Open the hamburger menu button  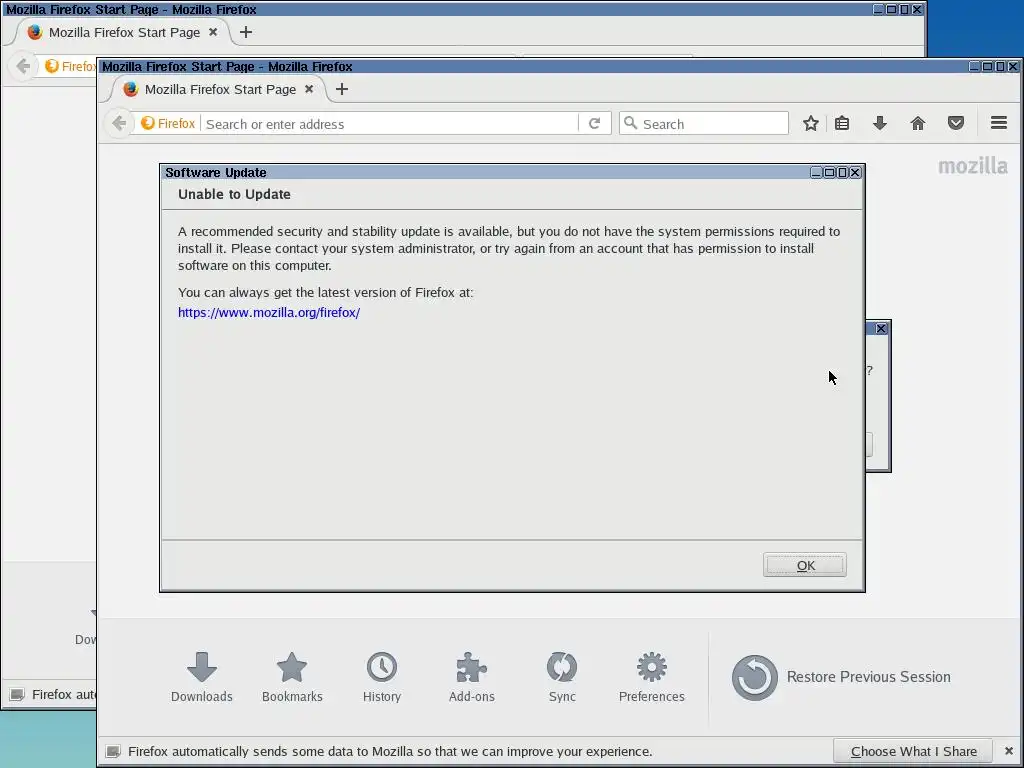pyautogui.click(x=999, y=123)
